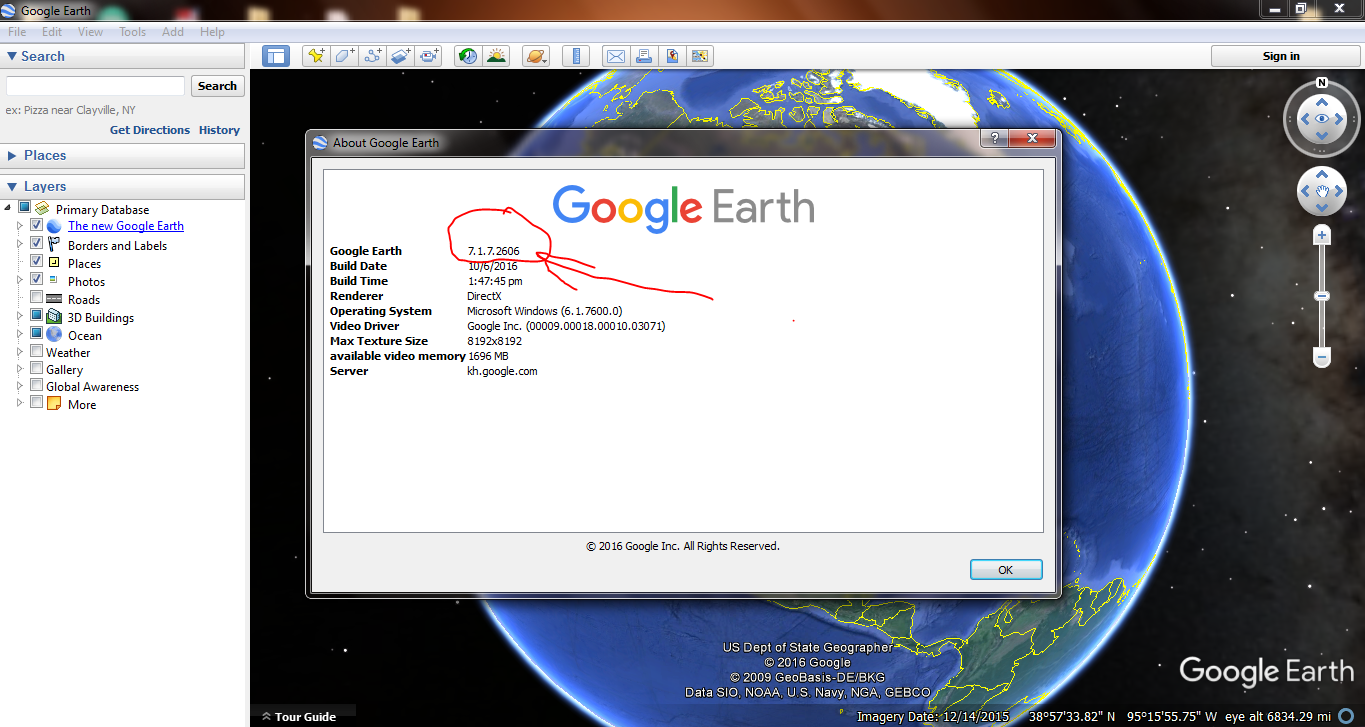The image size is (1365, 727).
Task: Enable the Roads layer
Action: pyautogui.click(x=36, y=299)
